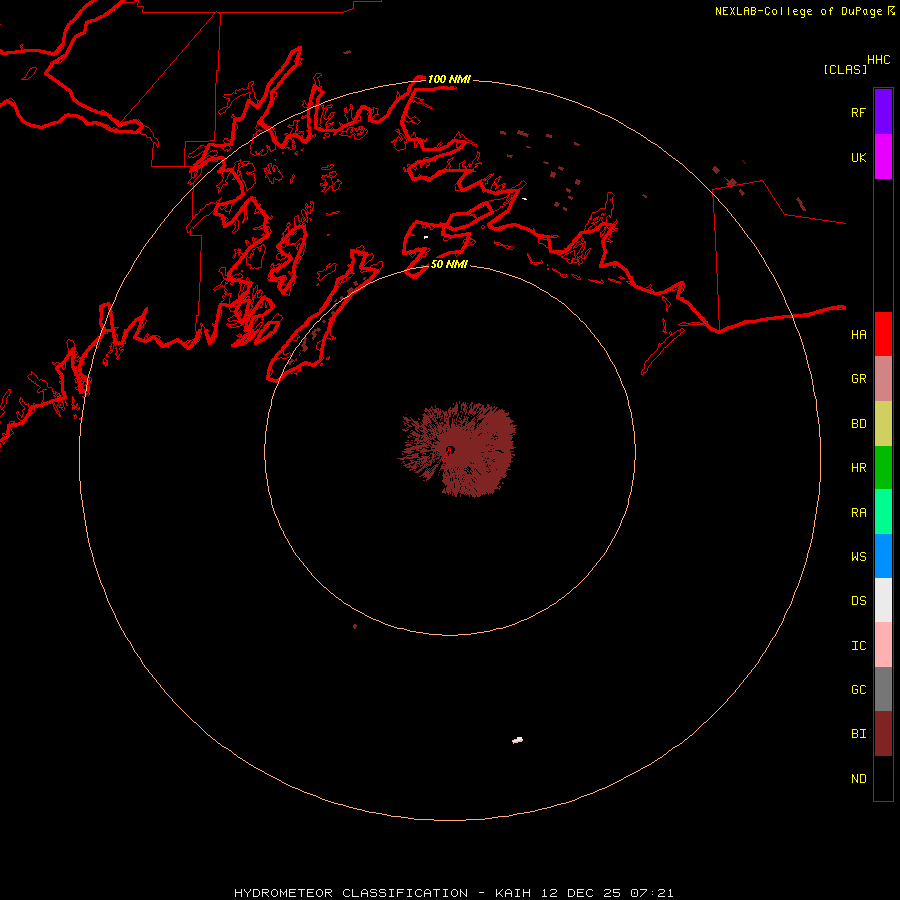This screenshot has width=900, height=900.
Task: Click the WS blue legend swatch
Action: click(x=883, y=556)
